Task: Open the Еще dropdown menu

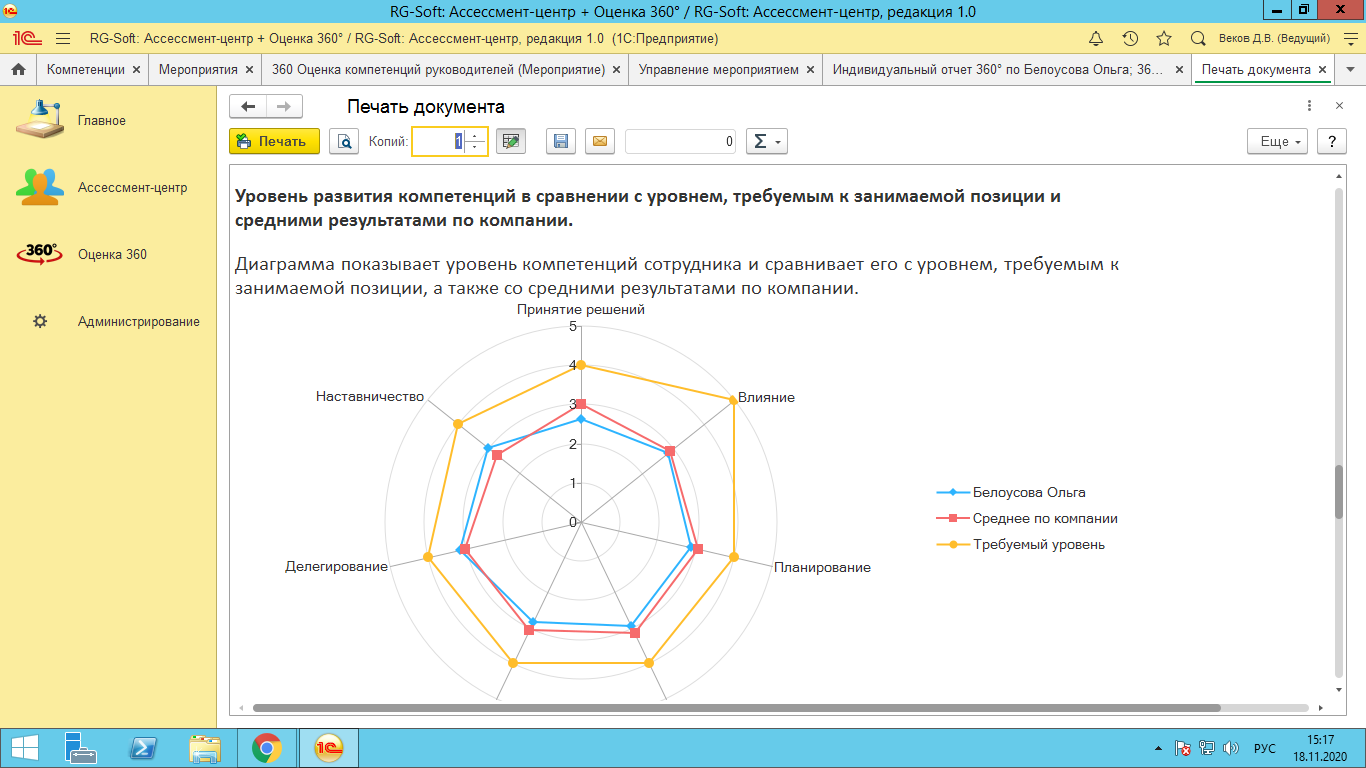Action: tap(1278, 141)
